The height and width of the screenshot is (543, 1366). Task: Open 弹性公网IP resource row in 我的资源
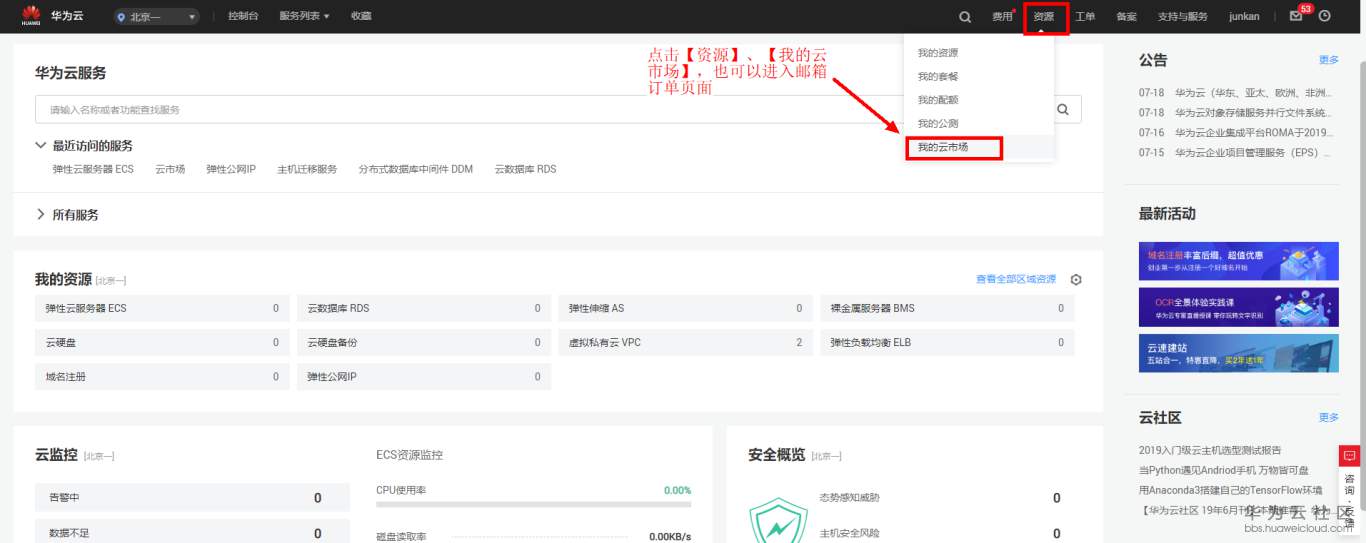point(424,377)
